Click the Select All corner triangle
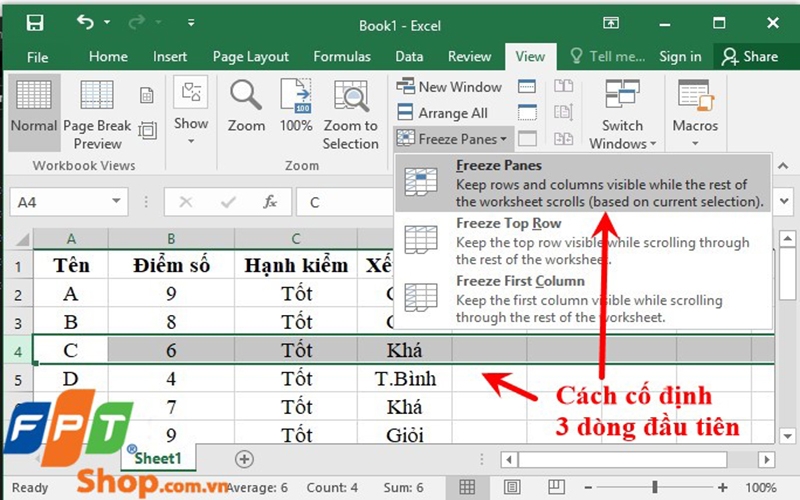 [x=20, y=238]
